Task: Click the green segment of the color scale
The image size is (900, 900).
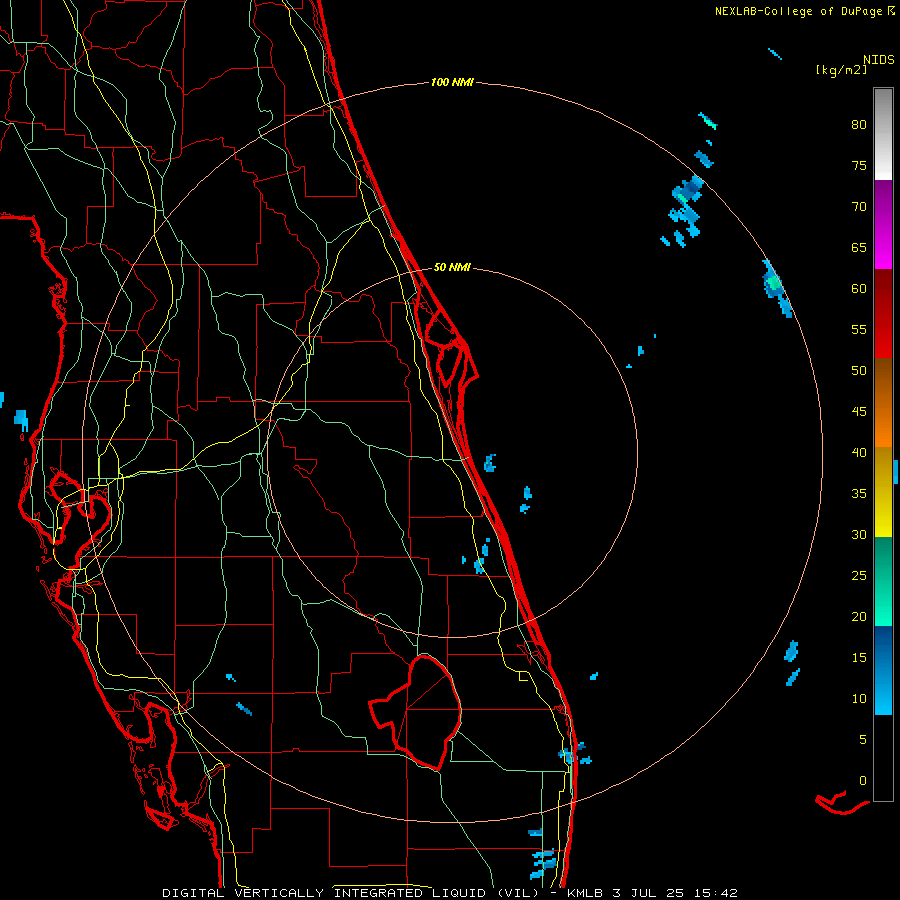Action: (883, 581)
